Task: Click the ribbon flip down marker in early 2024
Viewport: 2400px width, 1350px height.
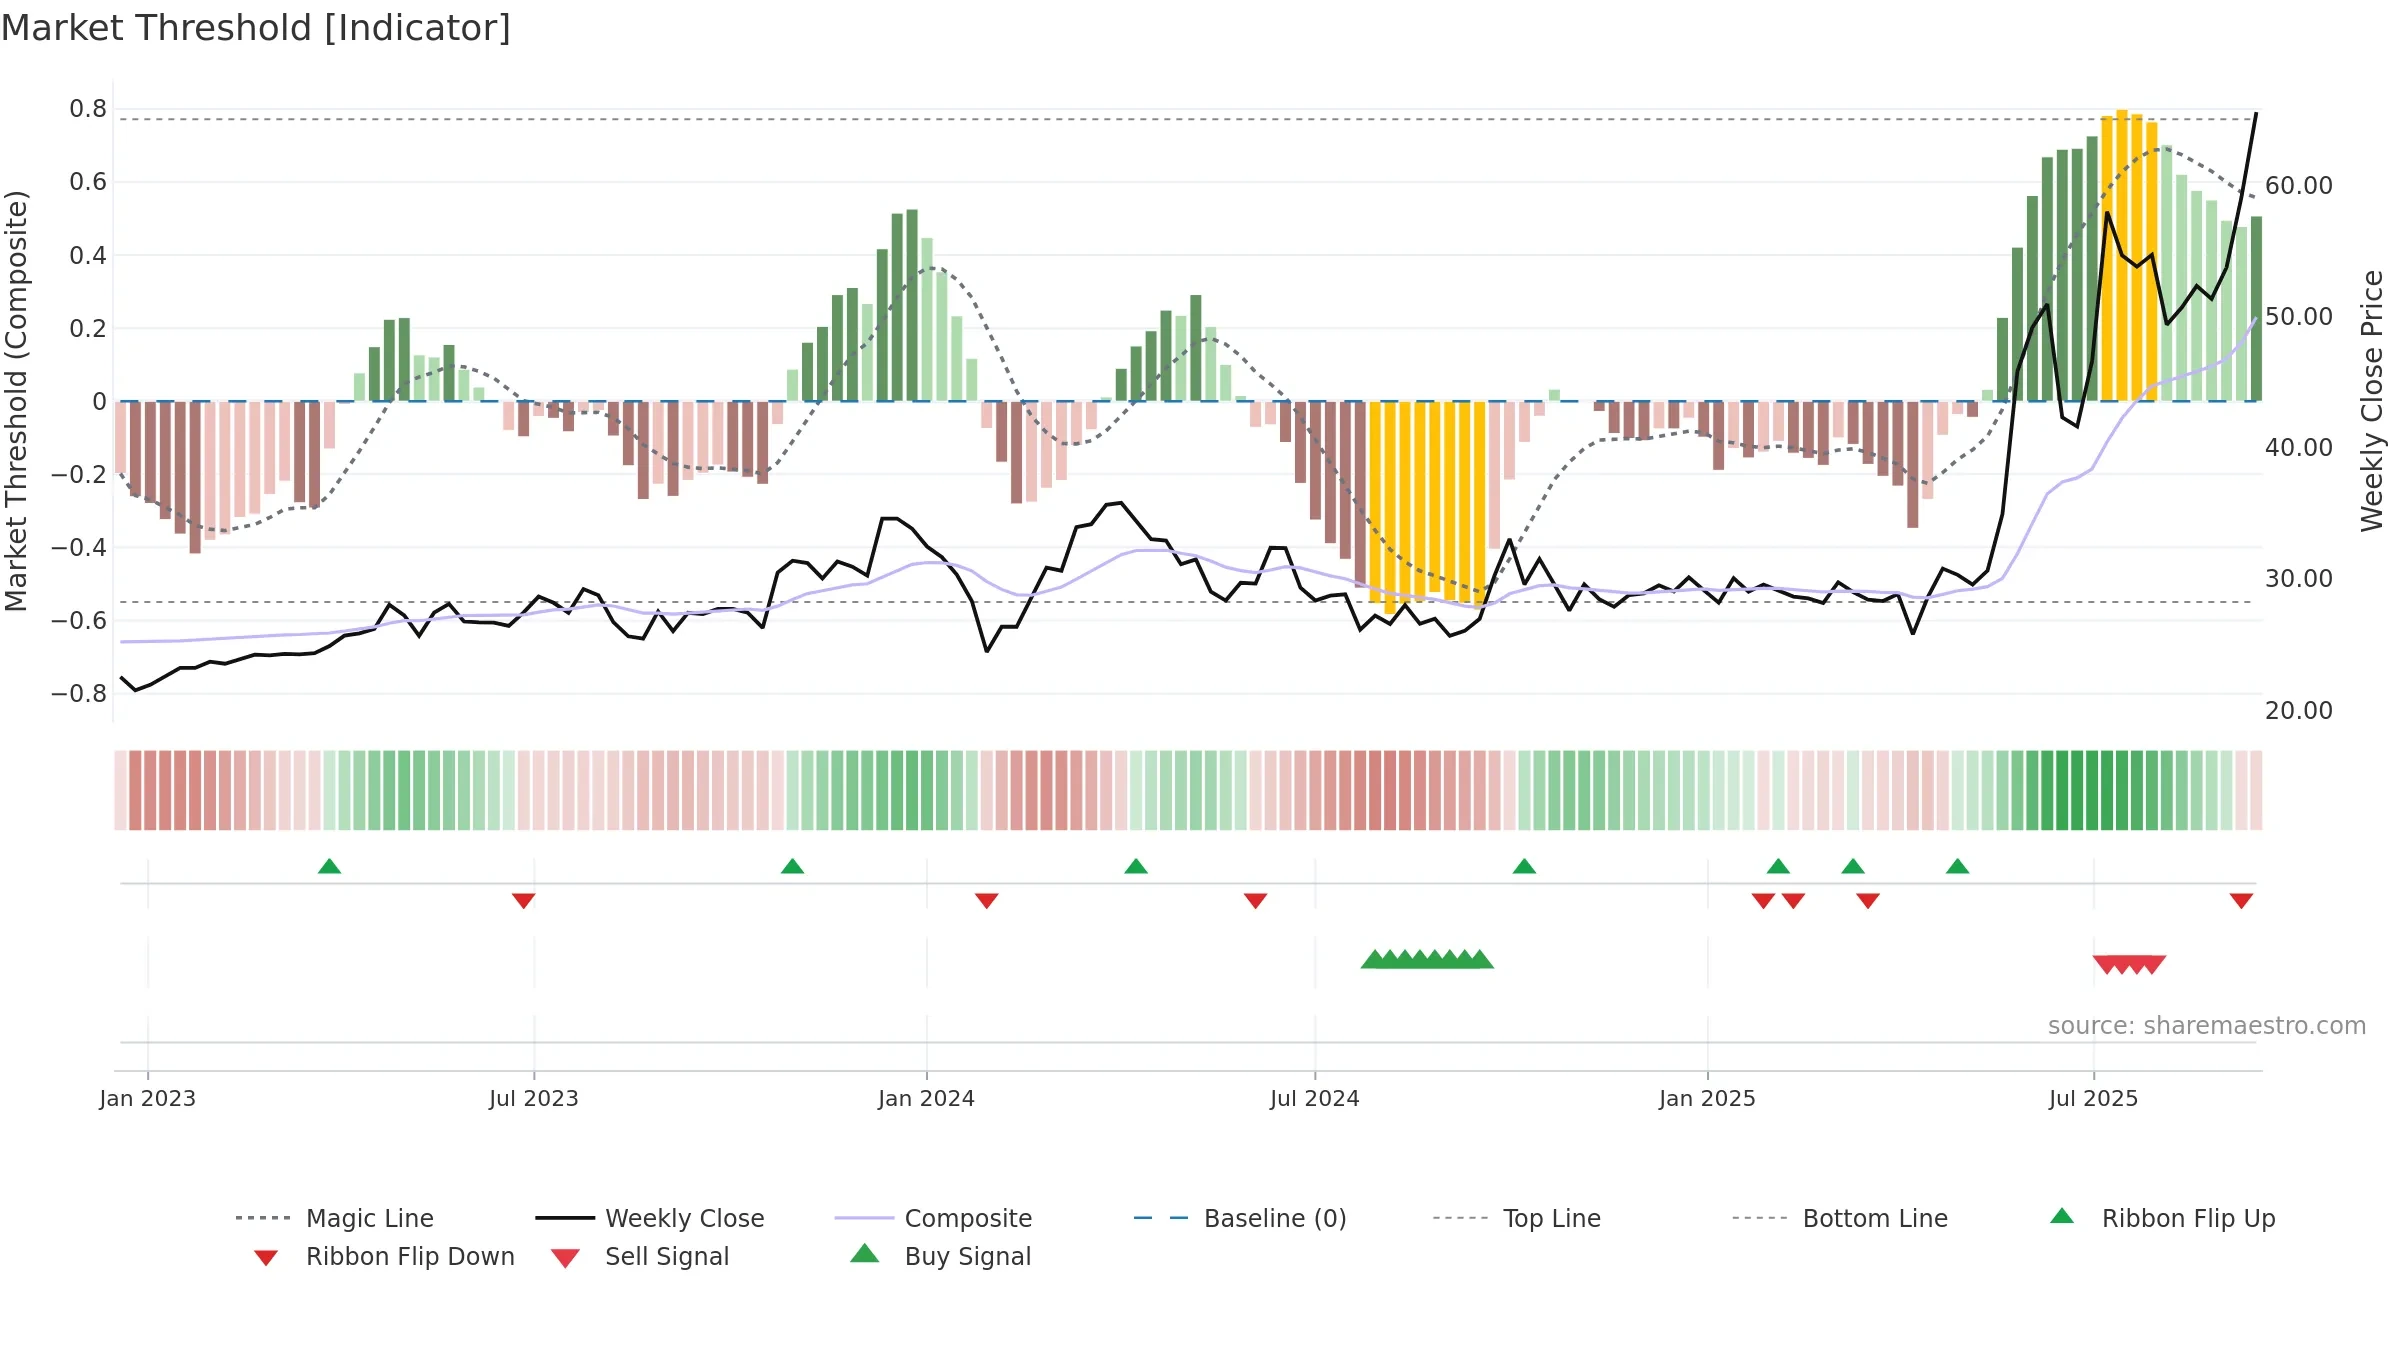Action: tap(986, 901)
